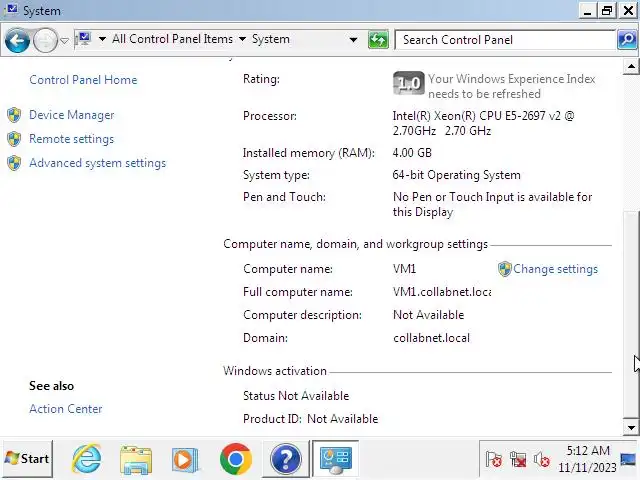Screen dimensions: 640x480
Task: Click System window title bar icon
Action: [x=12, y=9]
